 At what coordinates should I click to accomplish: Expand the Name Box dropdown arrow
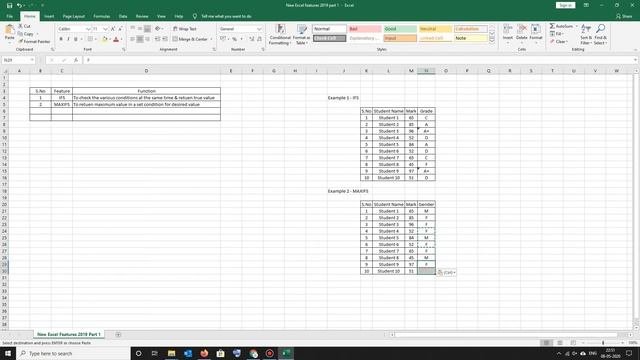point(32,60)
